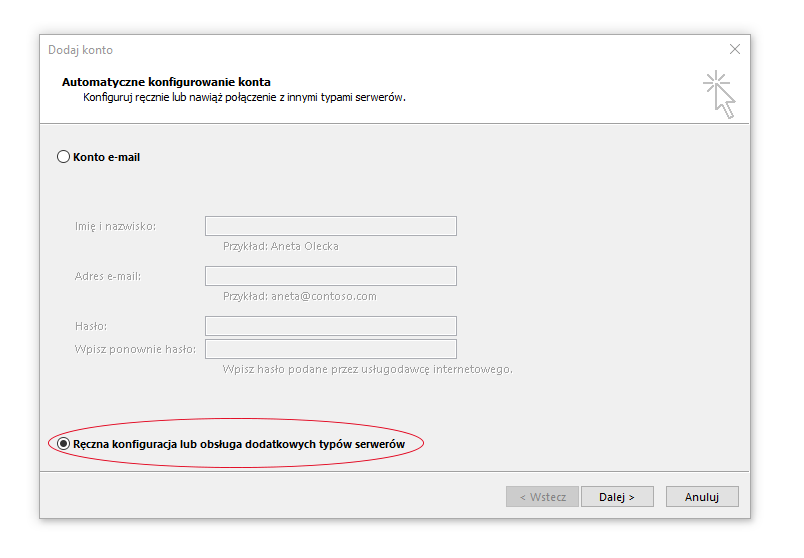Click the < Wstecz button
Screen dimensions: 804x558
pyautogui.click(x=542, y=497)
